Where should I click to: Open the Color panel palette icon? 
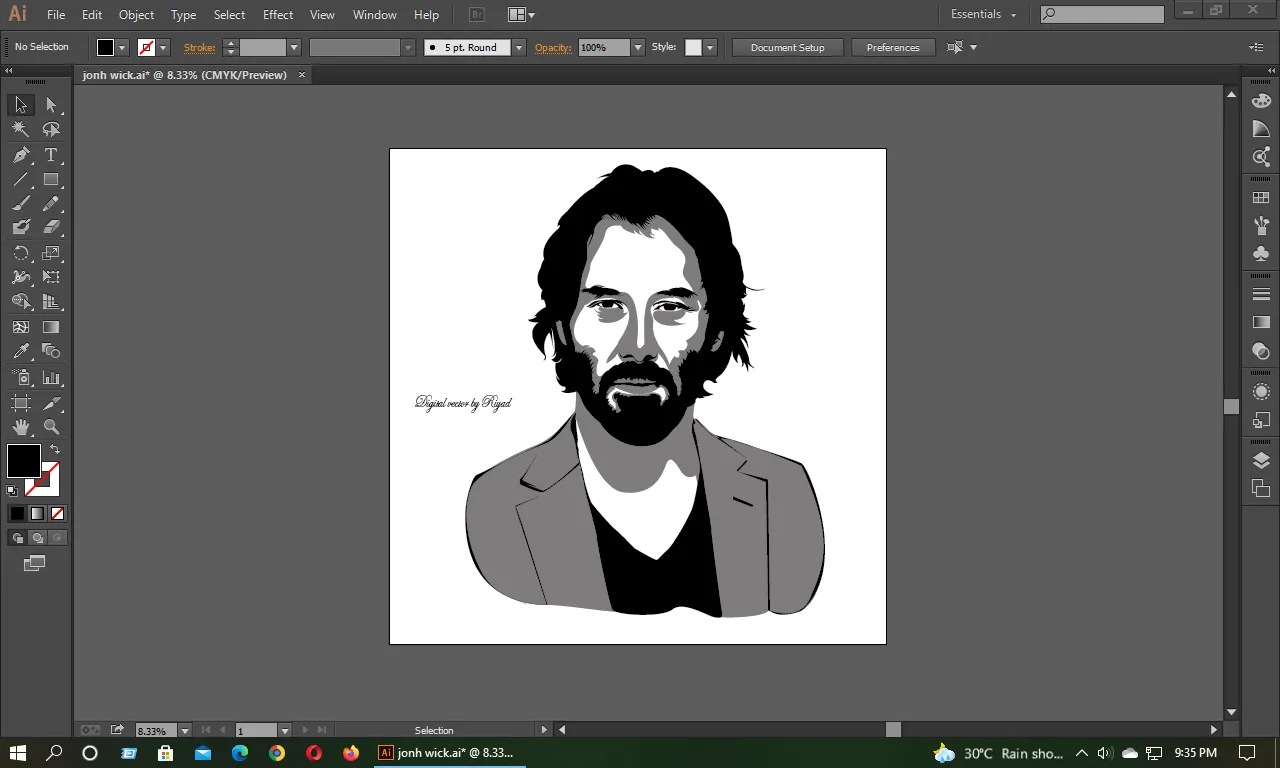click(x=1261, y=101)
